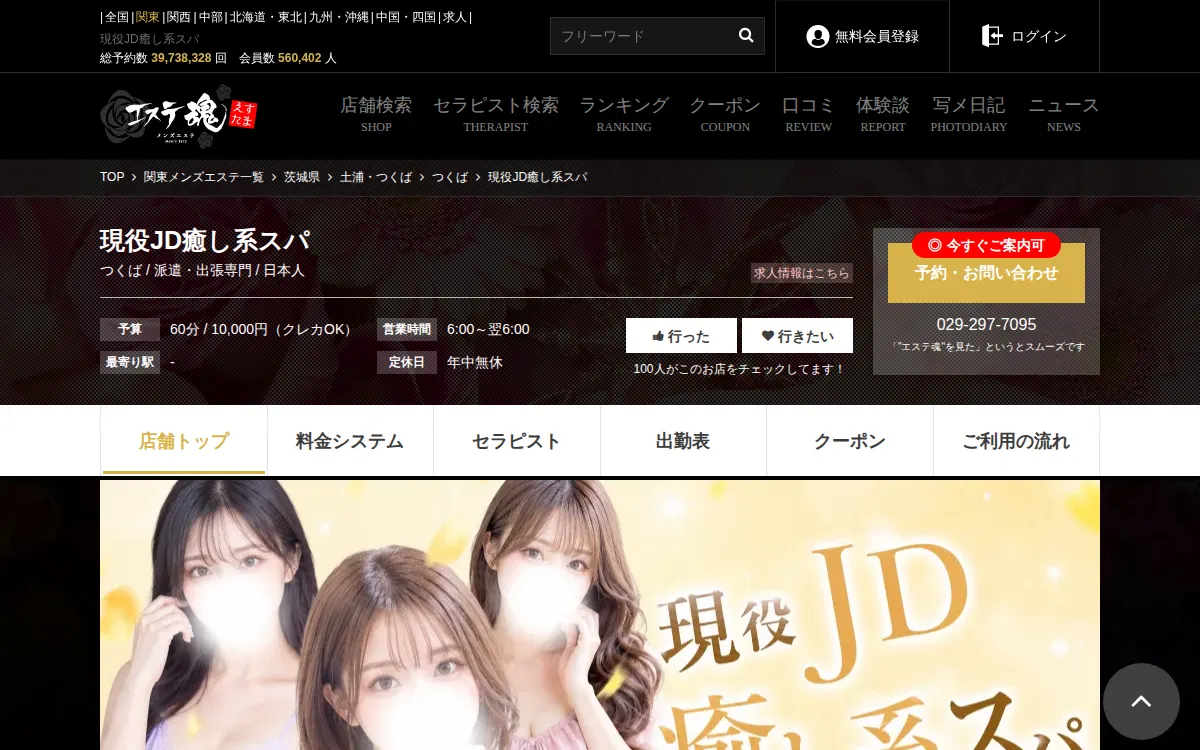Open the ログイン page
The width and height of the screenshot is (1200, 750).
tap(1024, 36)
